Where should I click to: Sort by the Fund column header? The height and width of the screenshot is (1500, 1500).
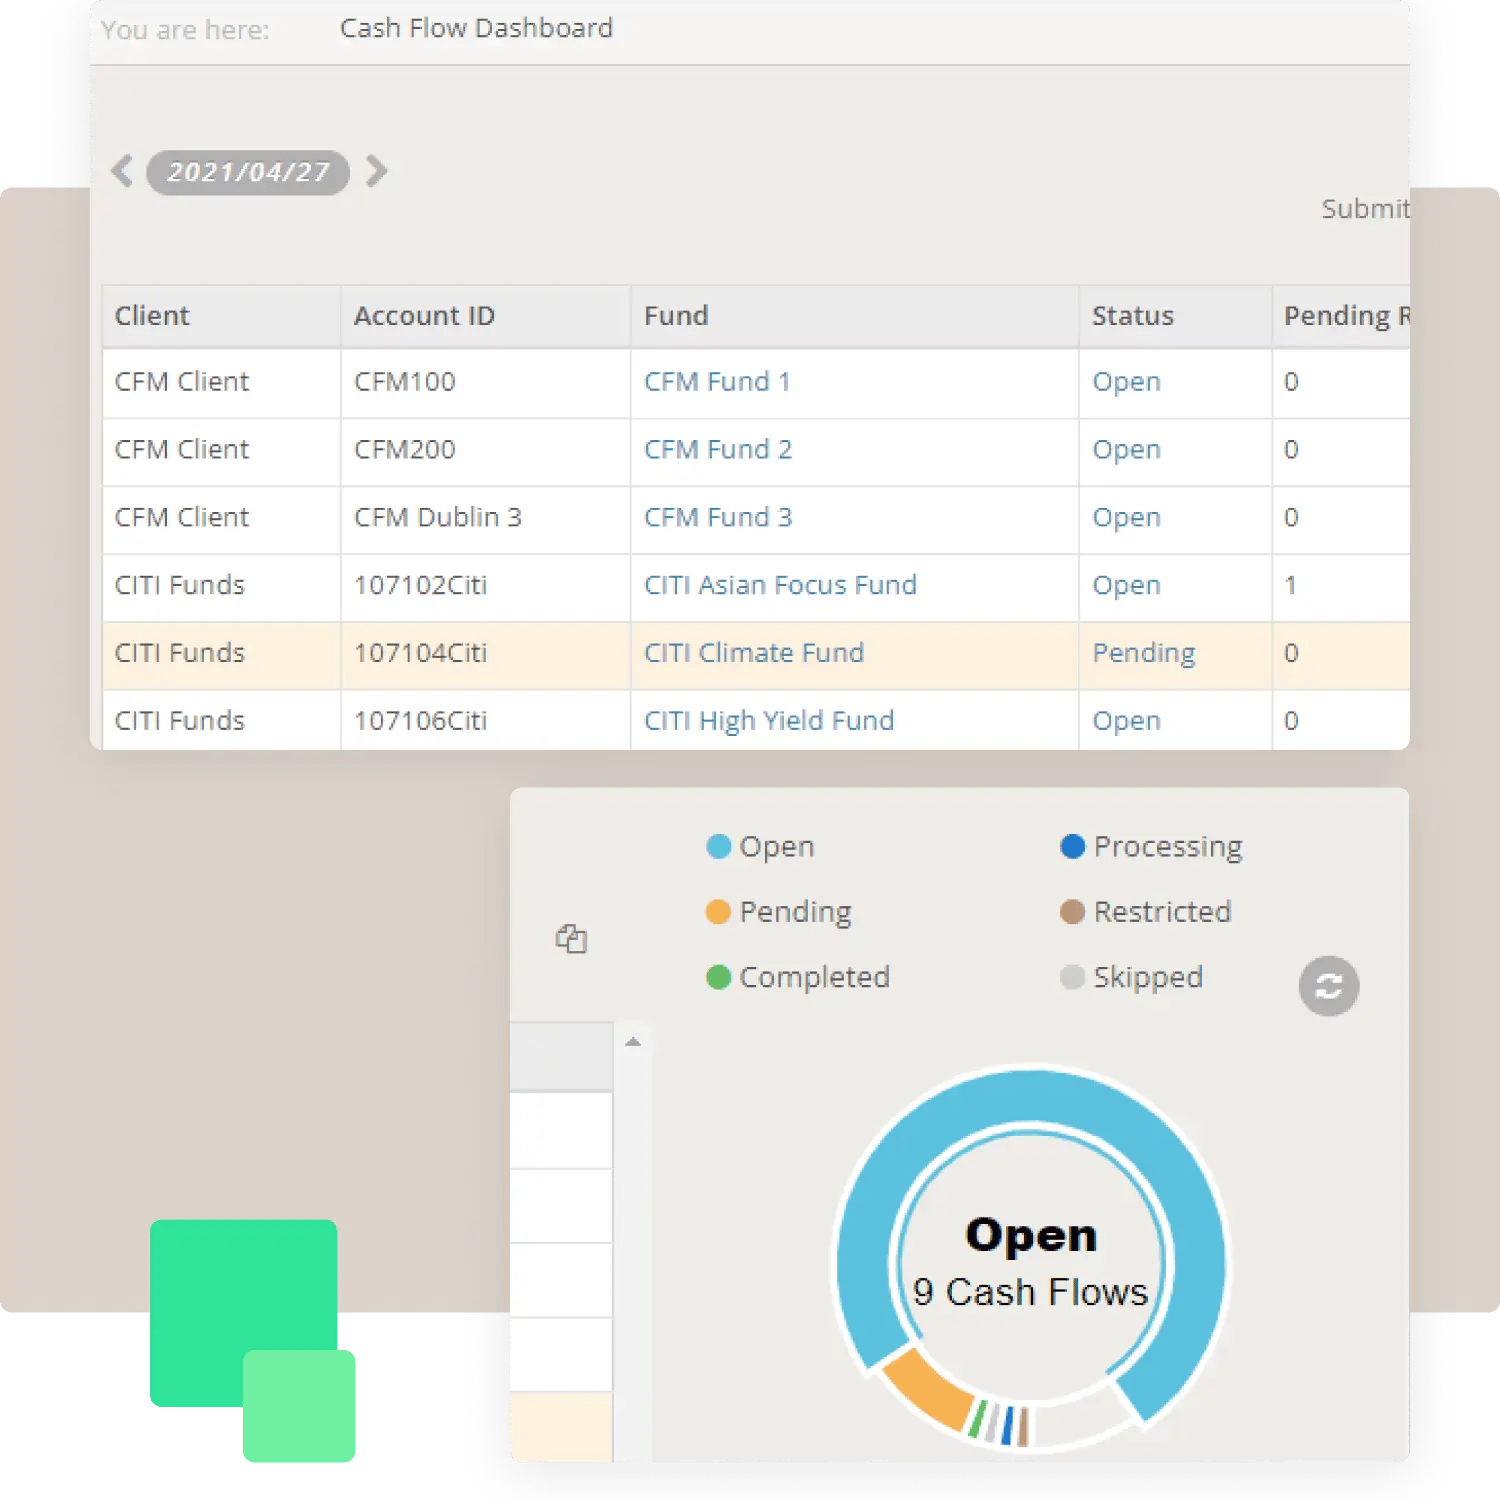coord(854,316)
